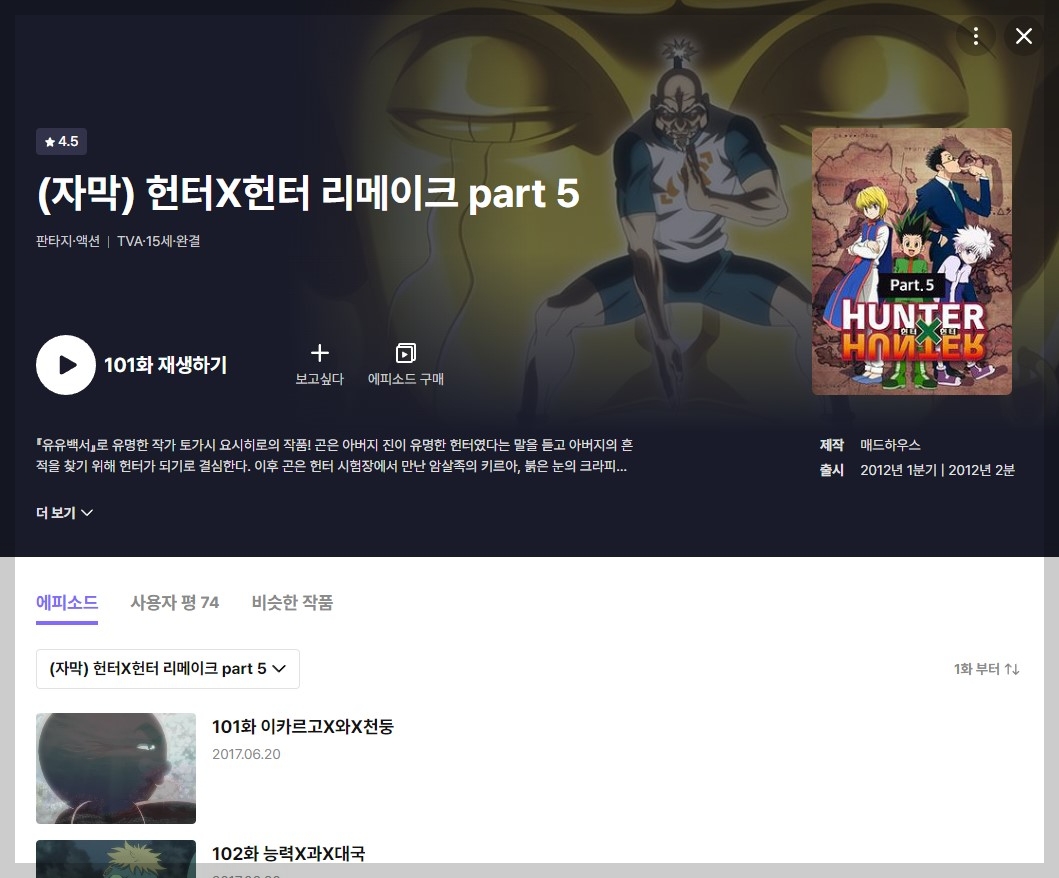
Task: Click the 101화 재생하기 label
Action: click(x=165, y=365)
